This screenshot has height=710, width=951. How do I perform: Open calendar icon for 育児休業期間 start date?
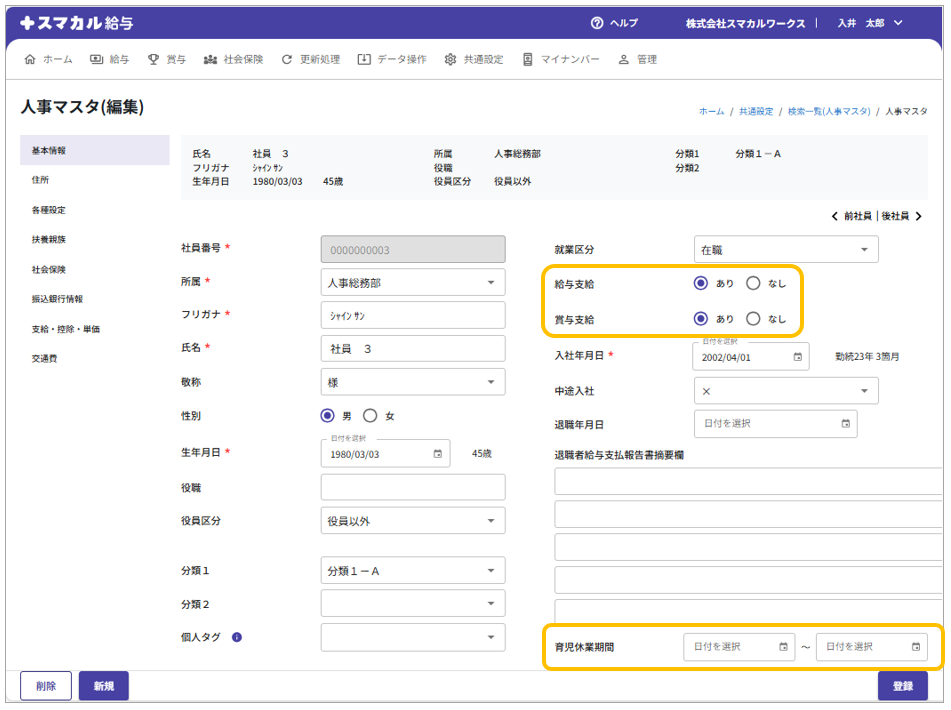(x=783, y=647)
